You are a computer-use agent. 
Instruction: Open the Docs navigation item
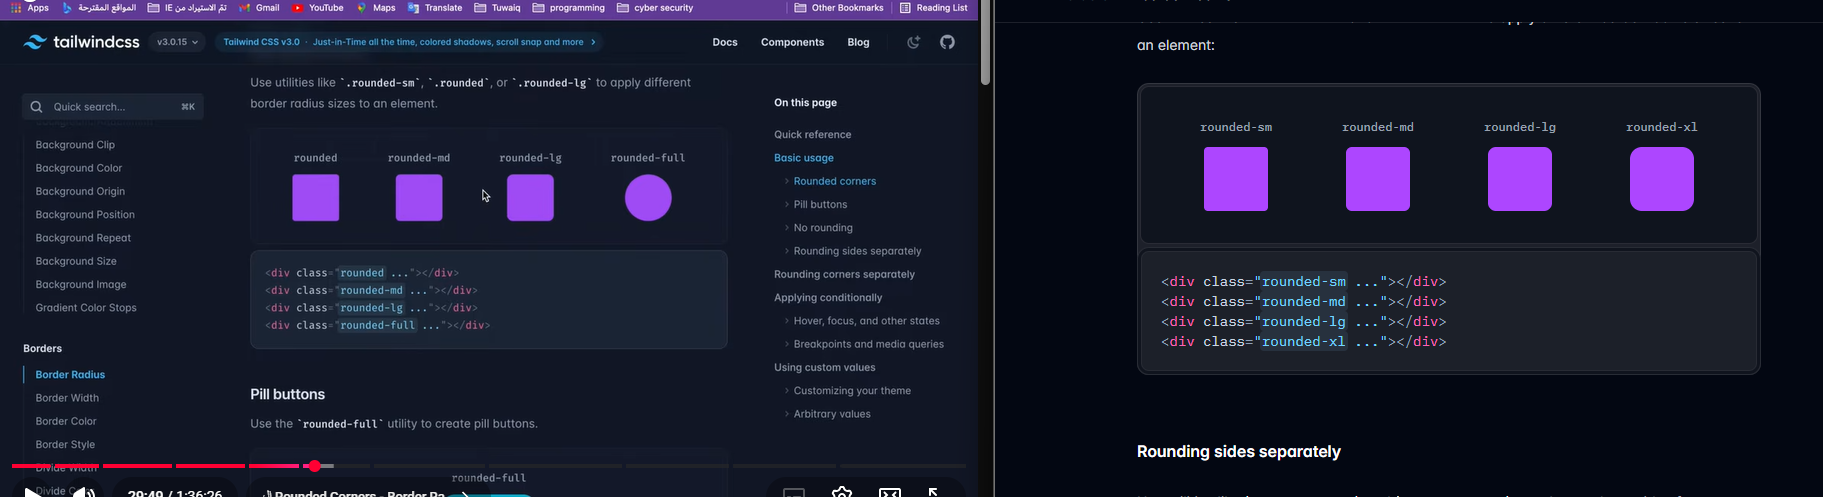[x=725, y=42]
